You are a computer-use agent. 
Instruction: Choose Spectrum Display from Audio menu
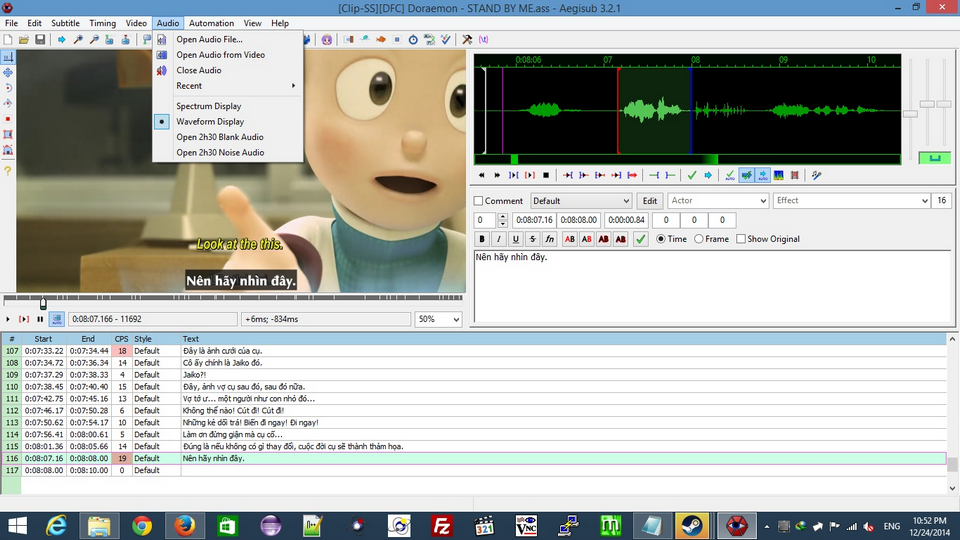pos(208,106)
